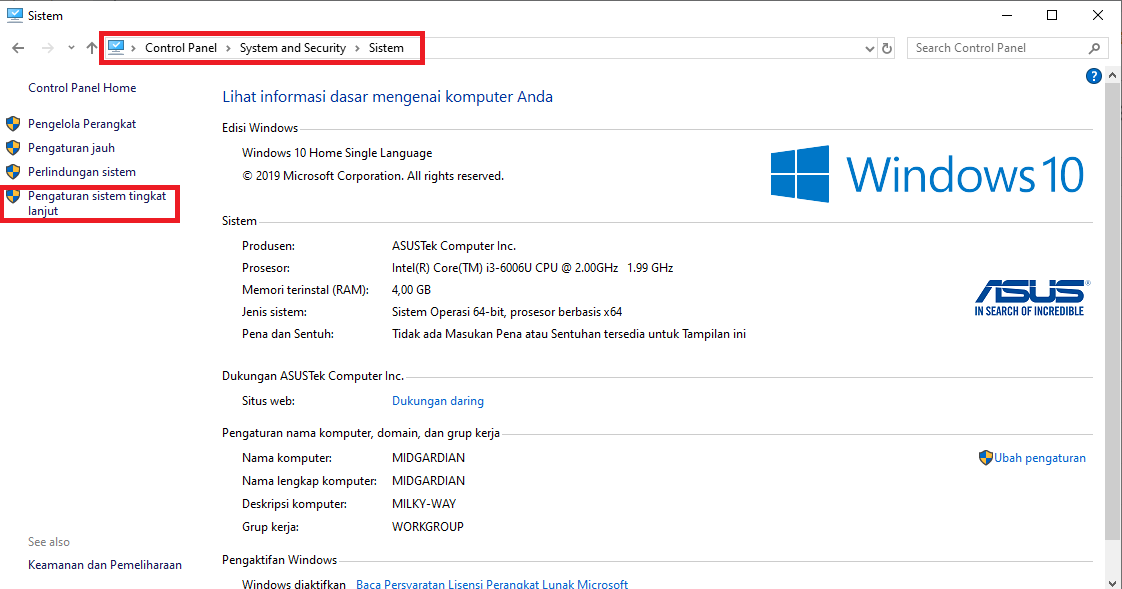1122x589 pixels.
Task: Click the vertical scrollbar thumb
Action: pos(1112,311)
